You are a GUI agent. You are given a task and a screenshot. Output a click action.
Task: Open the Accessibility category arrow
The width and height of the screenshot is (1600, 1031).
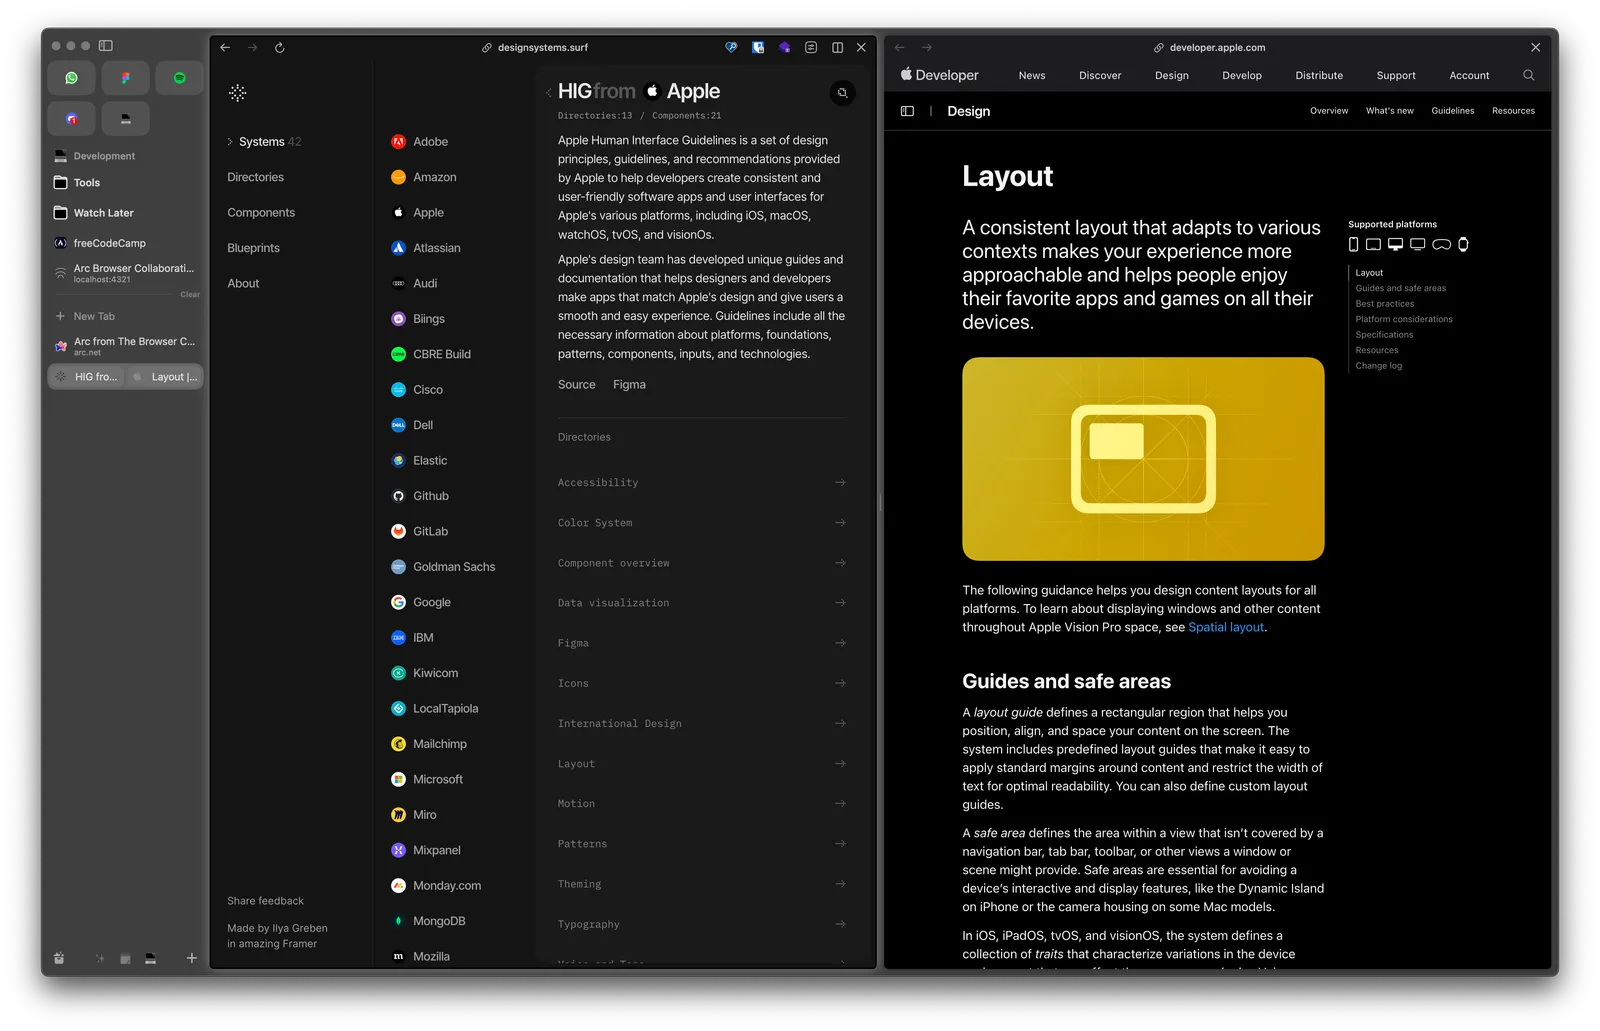pos(840,482)
